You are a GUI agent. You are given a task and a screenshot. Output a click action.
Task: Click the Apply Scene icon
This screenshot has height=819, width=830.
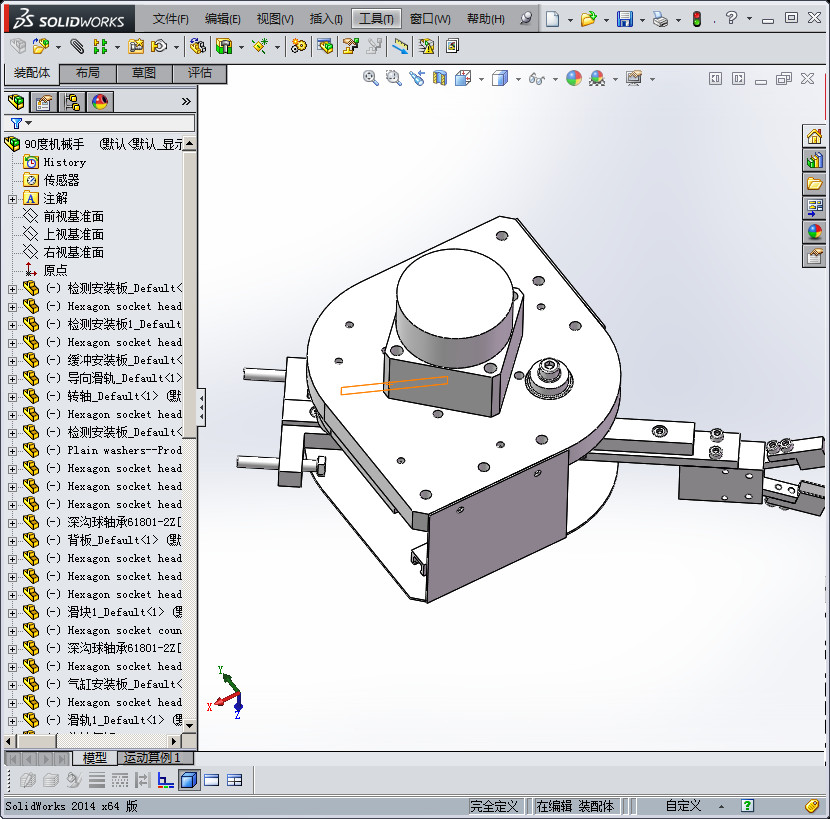[597, 78]
